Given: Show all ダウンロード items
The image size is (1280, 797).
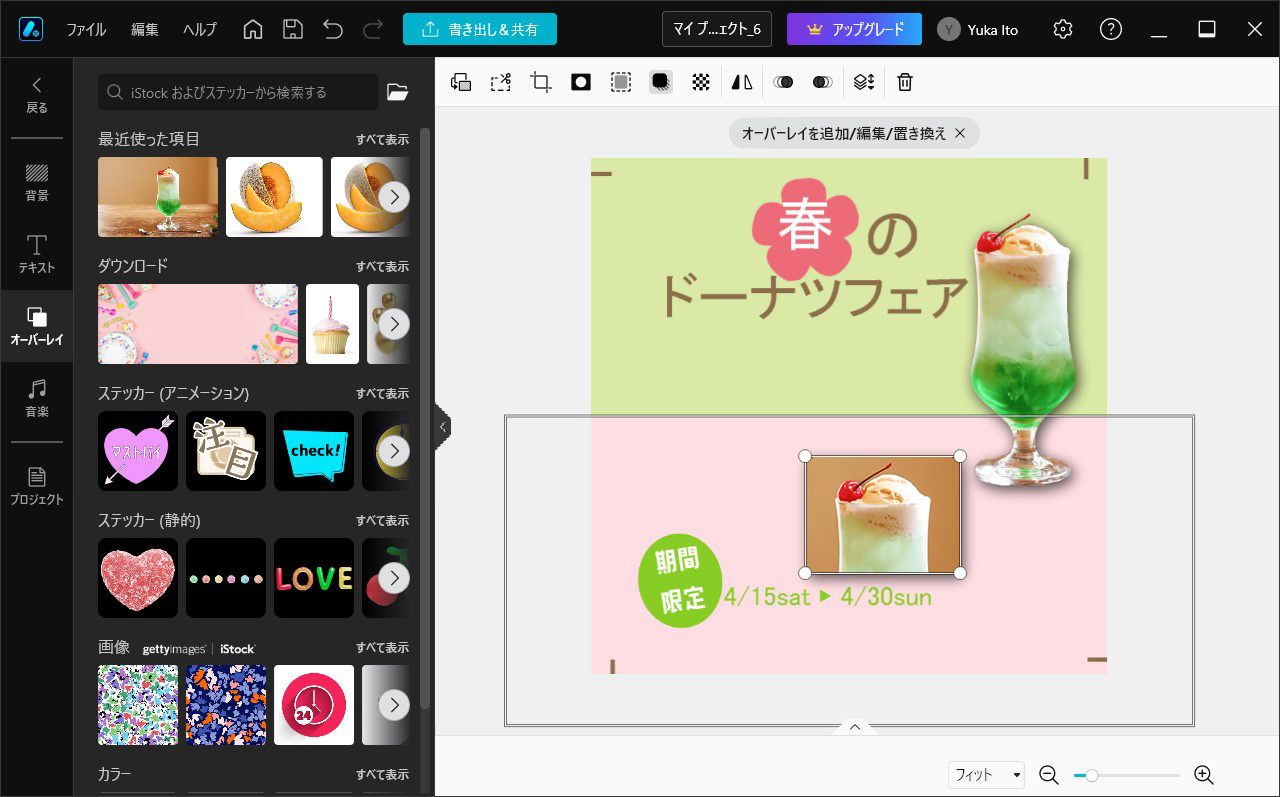Looking at the screenshot, I should point(382,266).
